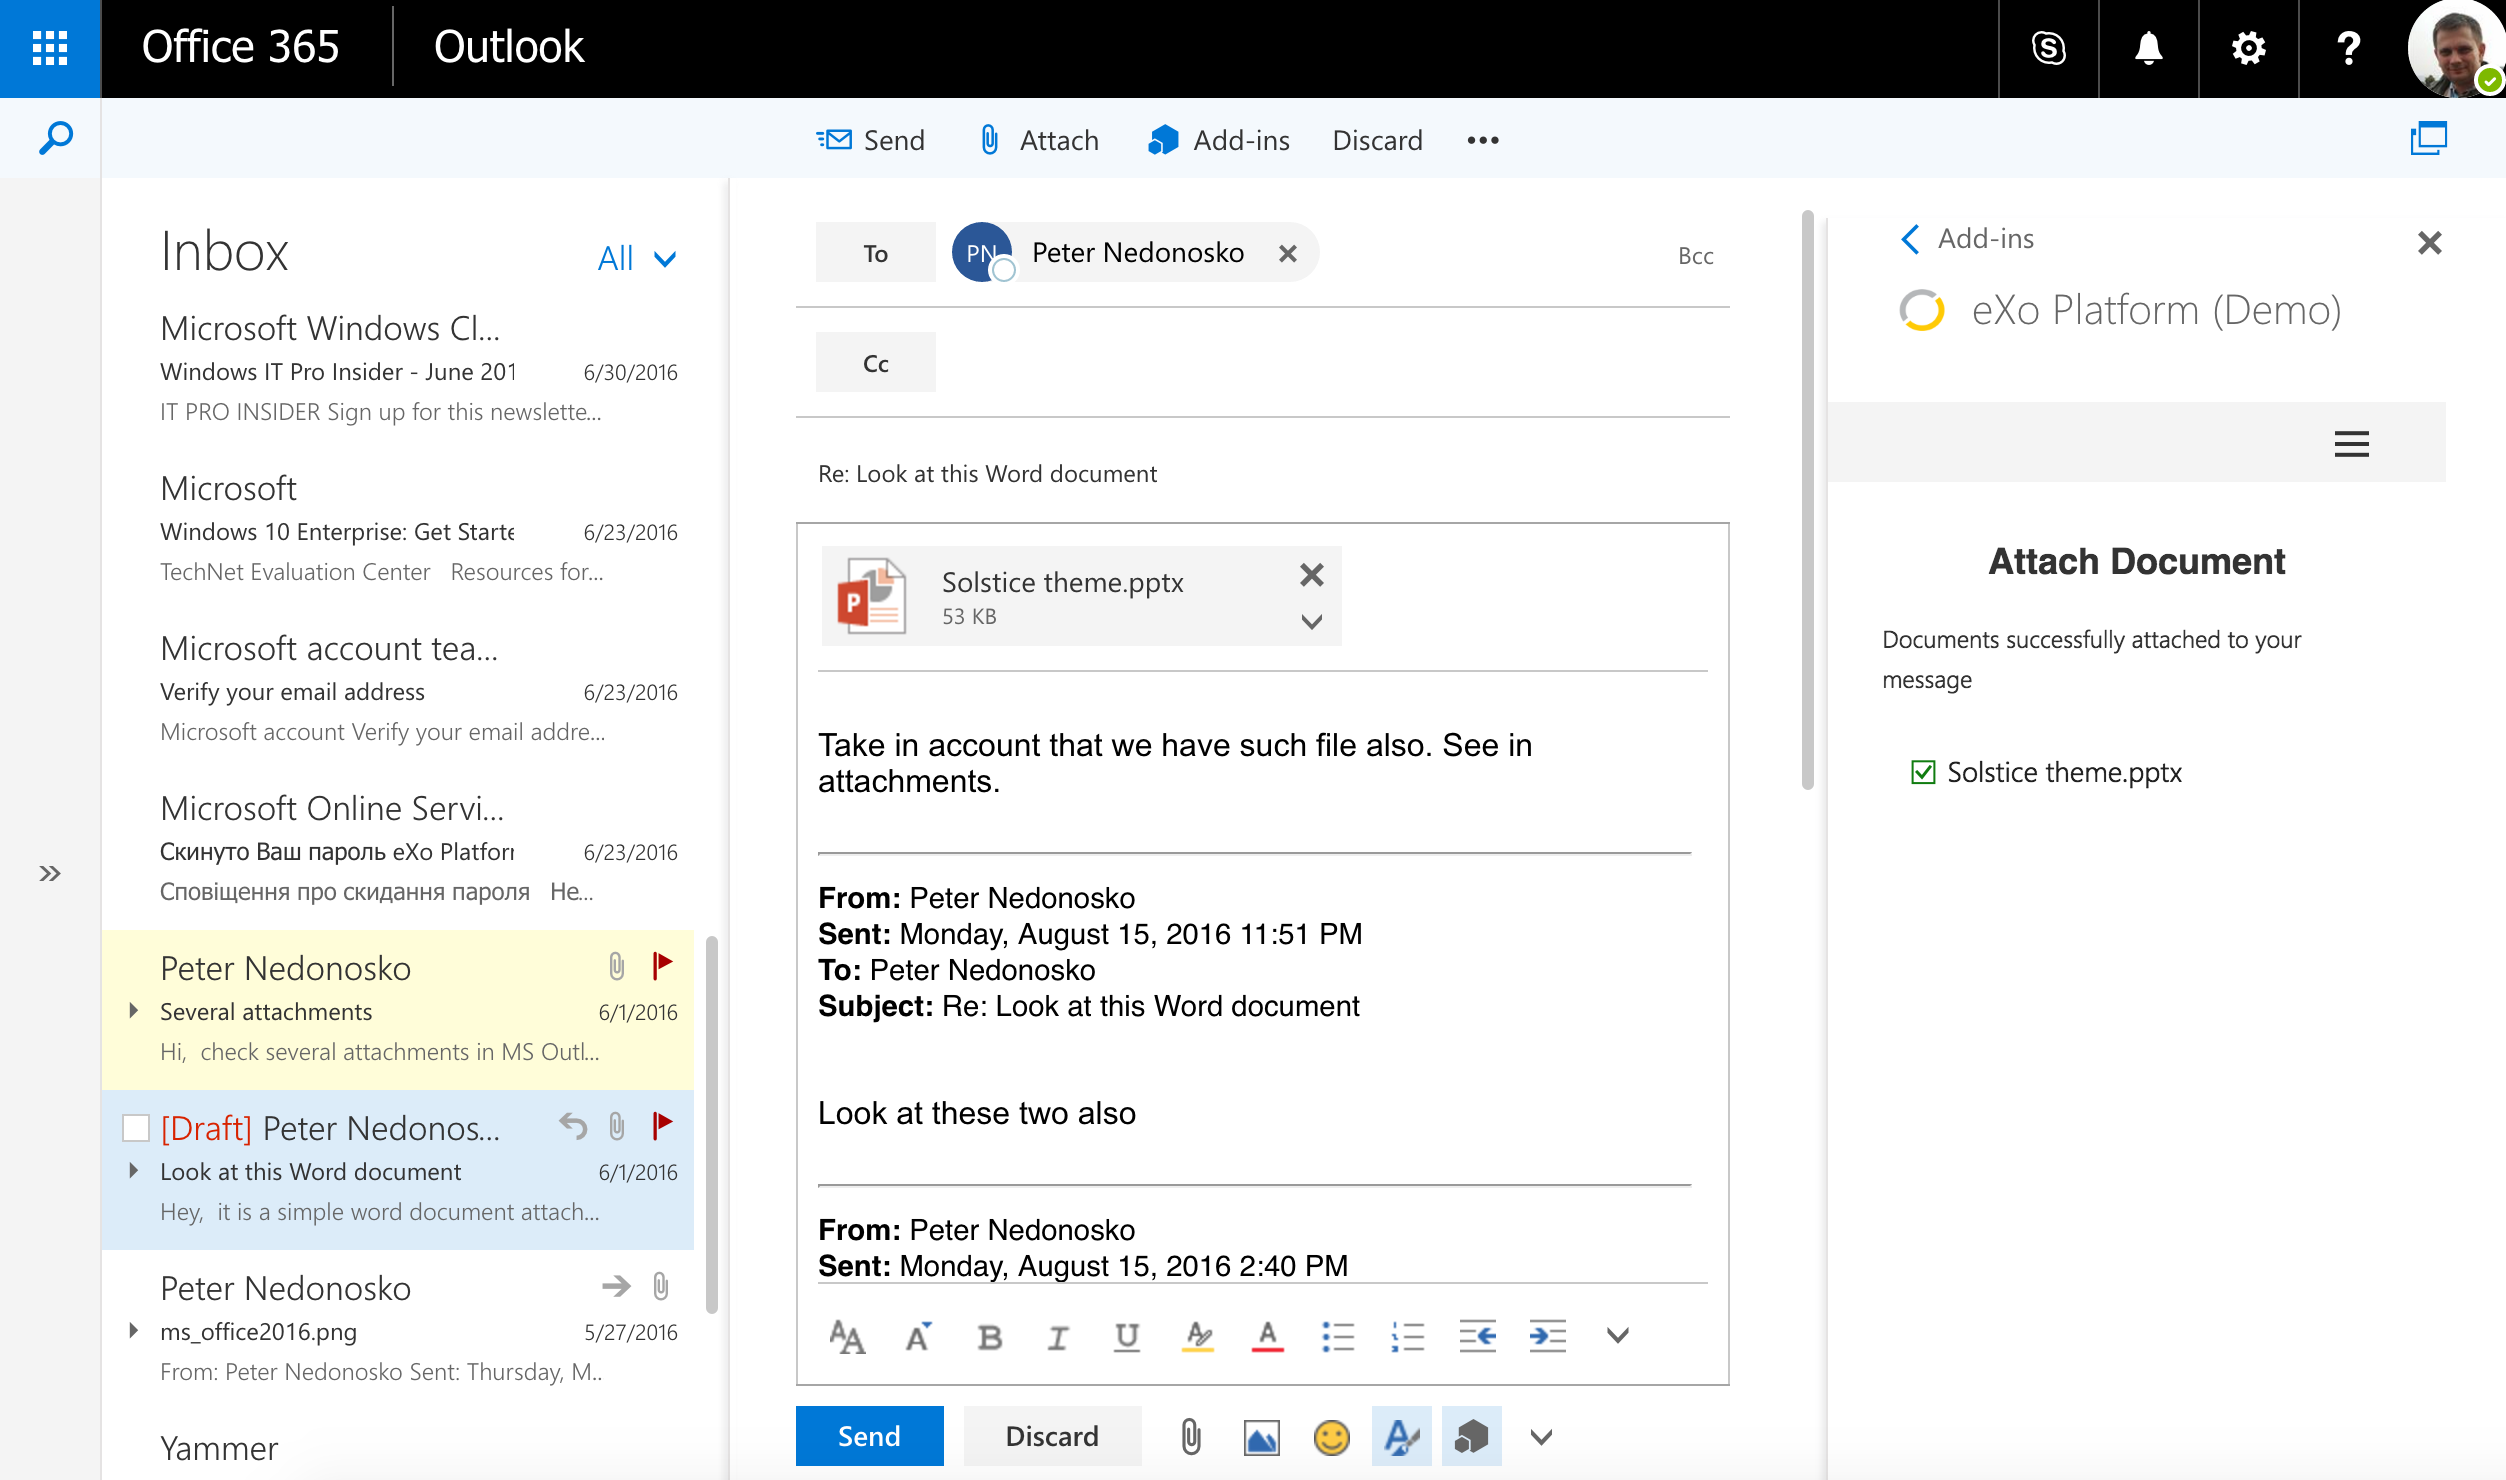The width and height of the screenshot is (2506, 1480).
Task: Open the Office 365 app launcher grid
Action: 49,48
